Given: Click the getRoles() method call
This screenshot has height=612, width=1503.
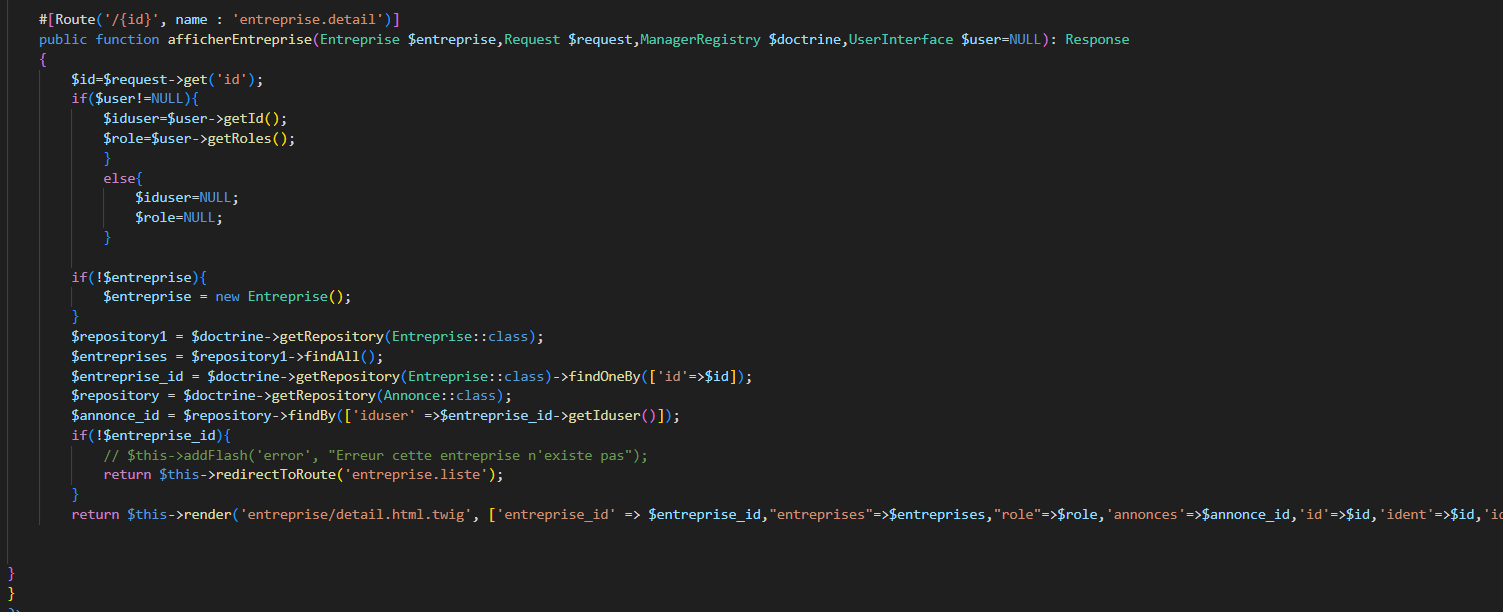Looking at the screenshot, I should click(x=247, y=139).
